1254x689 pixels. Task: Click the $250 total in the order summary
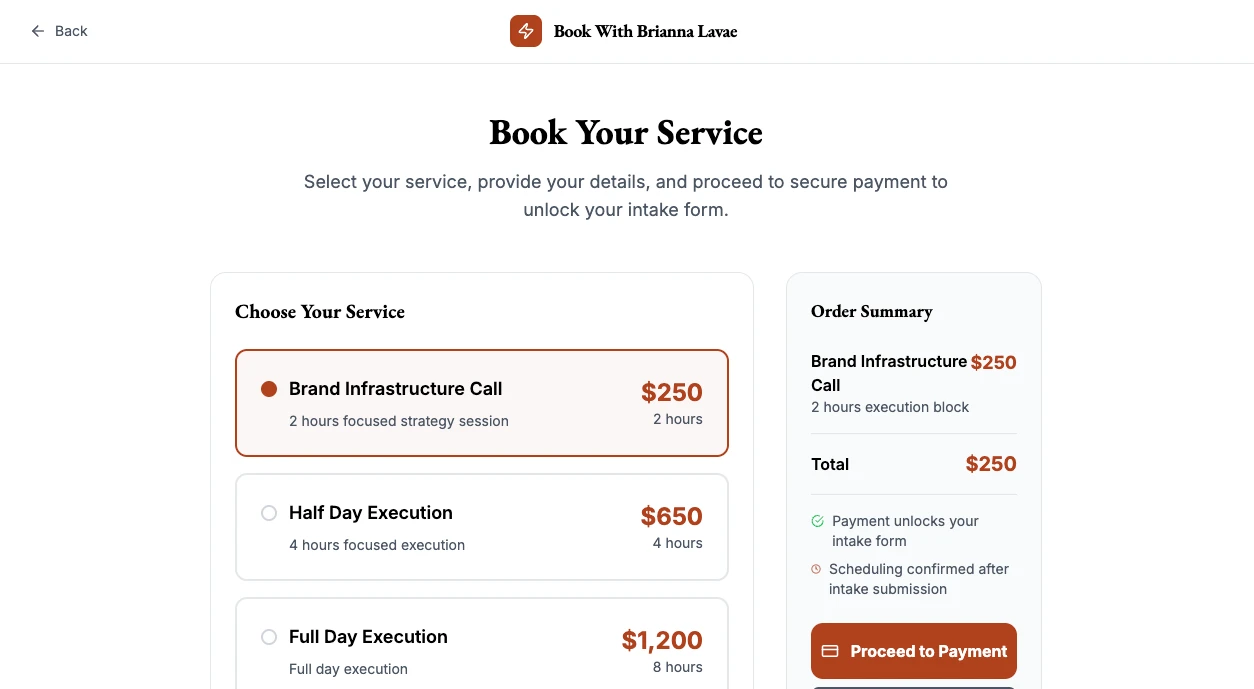(x=990, y=464)
